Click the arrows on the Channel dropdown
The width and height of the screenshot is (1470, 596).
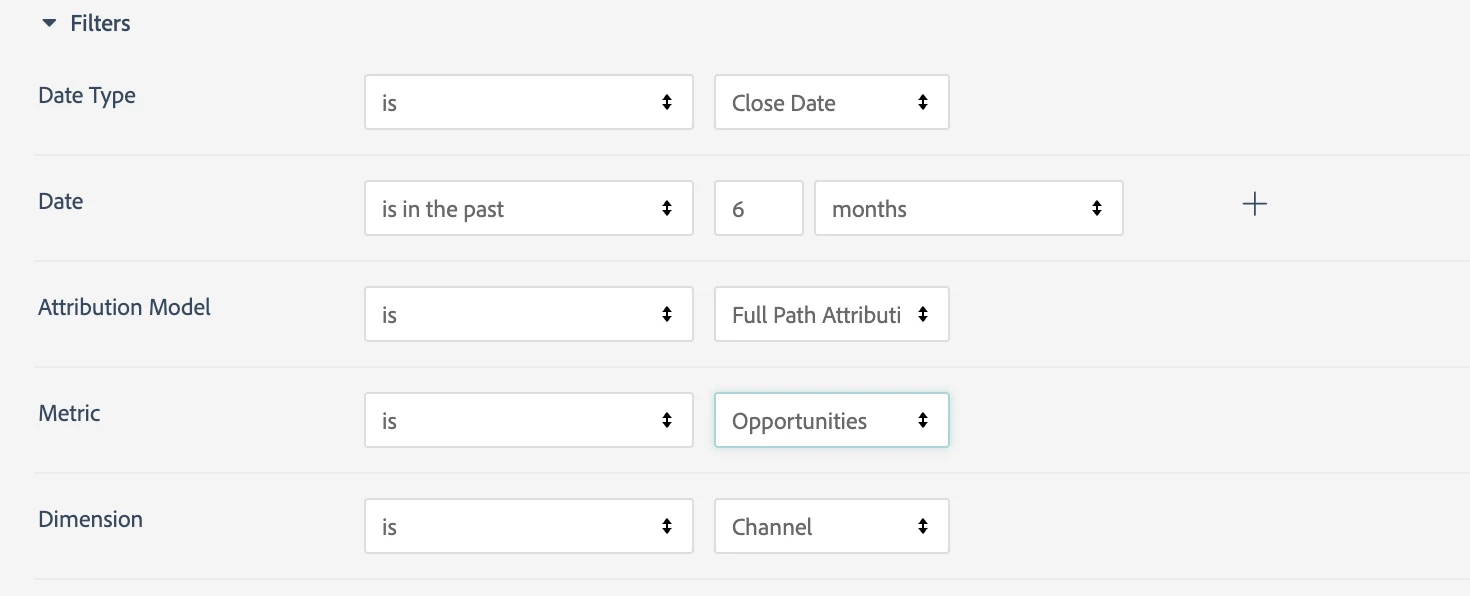click(x=922, y=526)
